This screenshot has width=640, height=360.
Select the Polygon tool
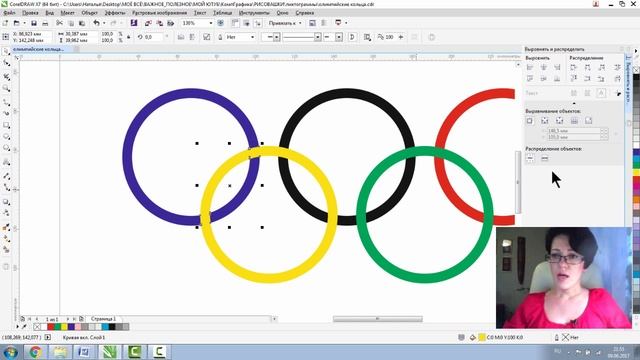tap(6, 148)
